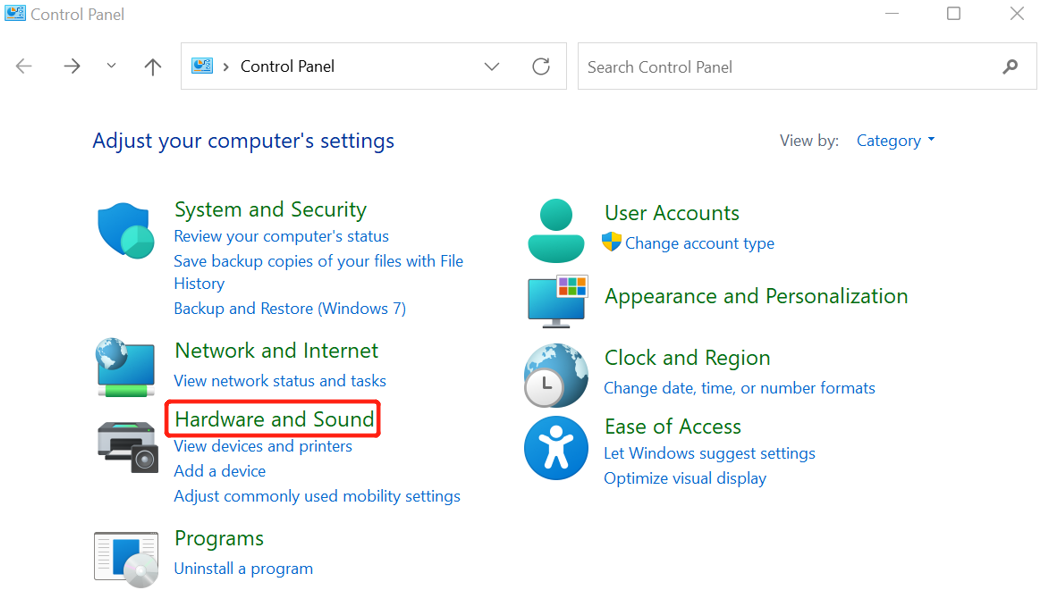Open Appearance and Personalization heading
Screen dimensions: 1042x593
(x=756, y=296)
